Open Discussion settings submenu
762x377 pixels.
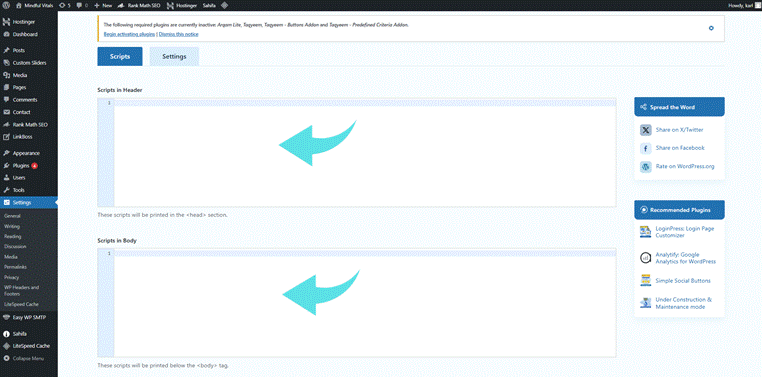click(15, 246)
